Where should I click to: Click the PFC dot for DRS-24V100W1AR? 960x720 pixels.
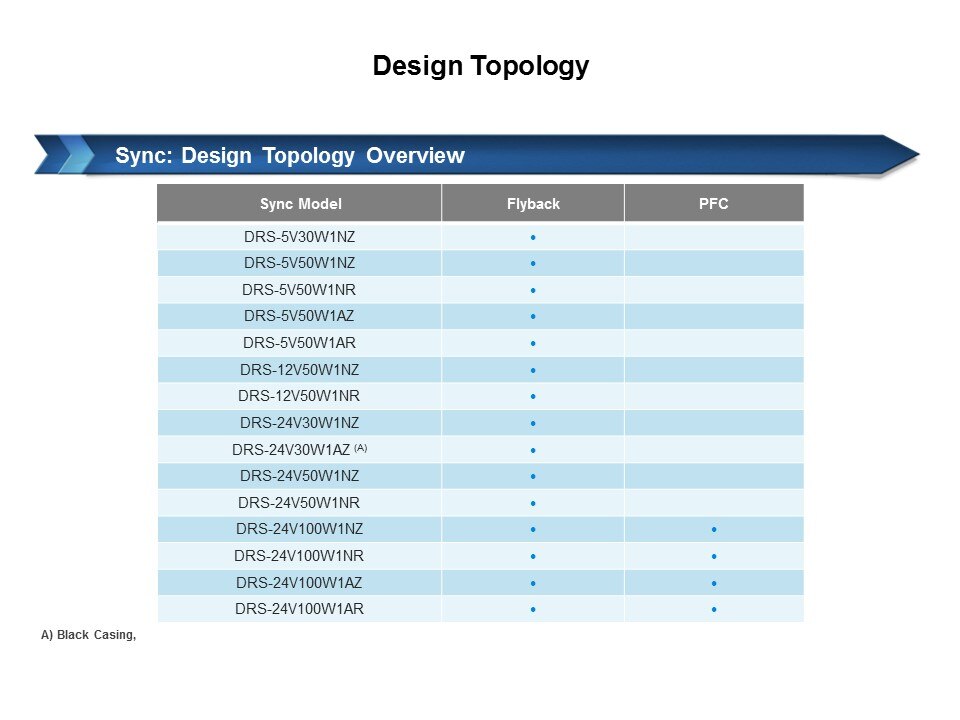714,609
